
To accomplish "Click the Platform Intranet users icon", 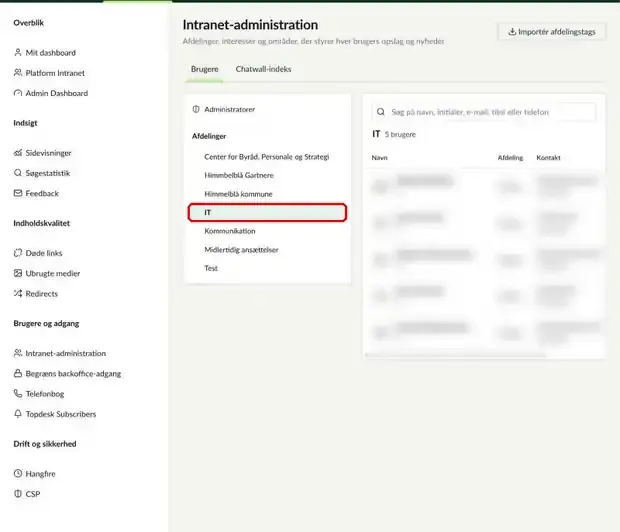I will click(18, 72).
